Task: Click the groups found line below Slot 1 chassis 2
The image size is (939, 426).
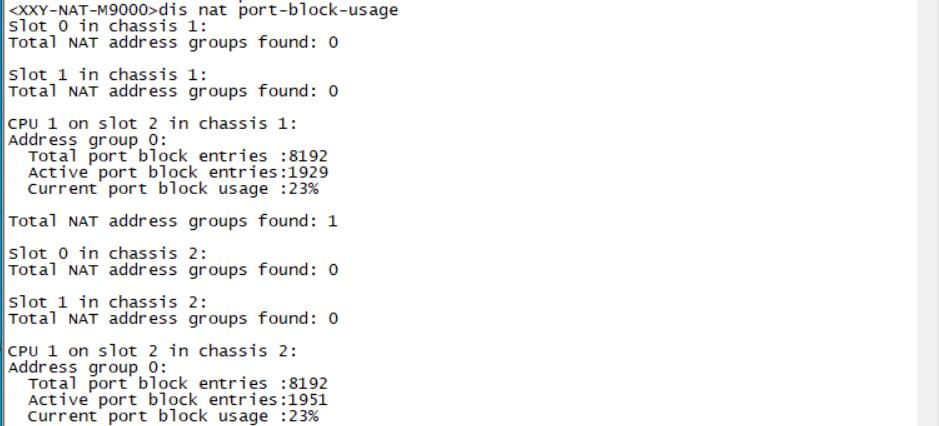Action: [173, 319]
